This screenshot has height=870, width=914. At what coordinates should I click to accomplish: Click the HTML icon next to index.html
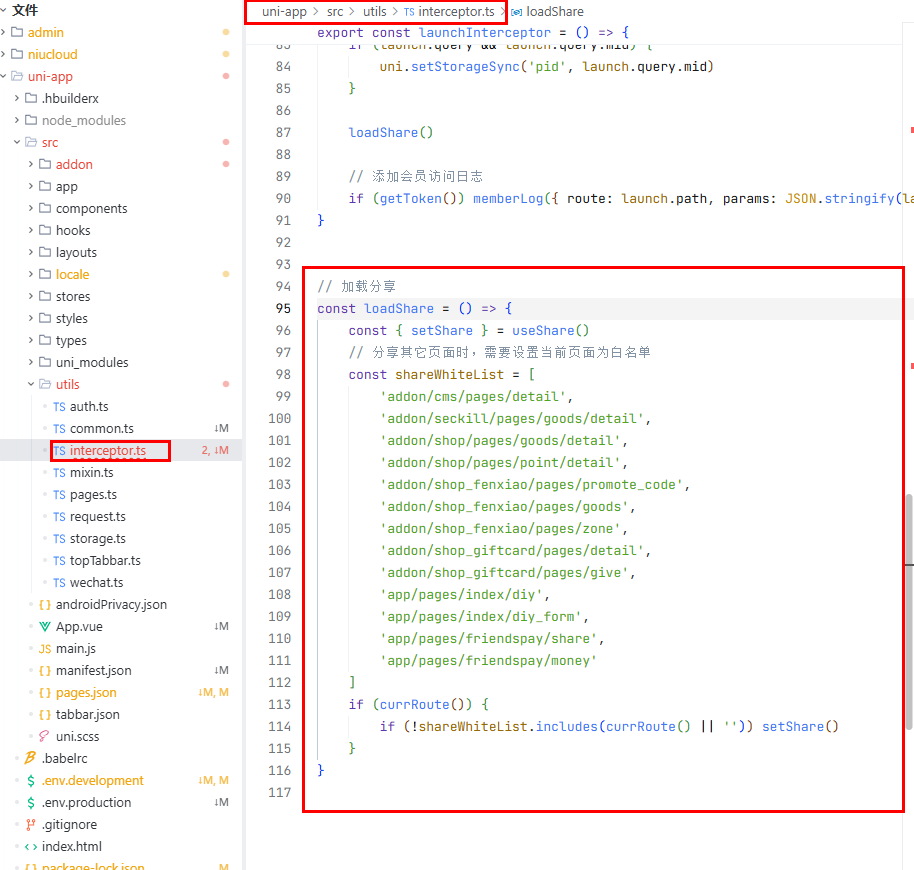click(x=31, y=847)
